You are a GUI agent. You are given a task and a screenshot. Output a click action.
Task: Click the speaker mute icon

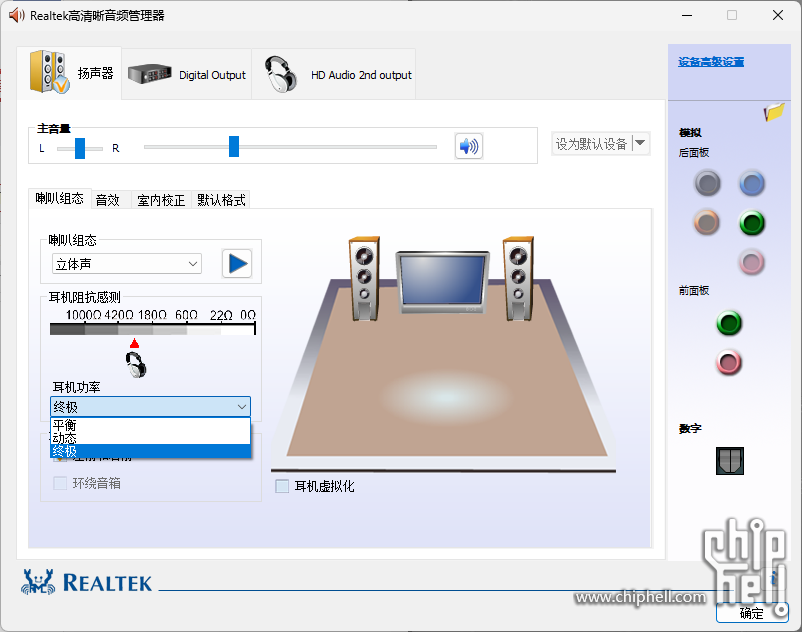click(468, 146)
